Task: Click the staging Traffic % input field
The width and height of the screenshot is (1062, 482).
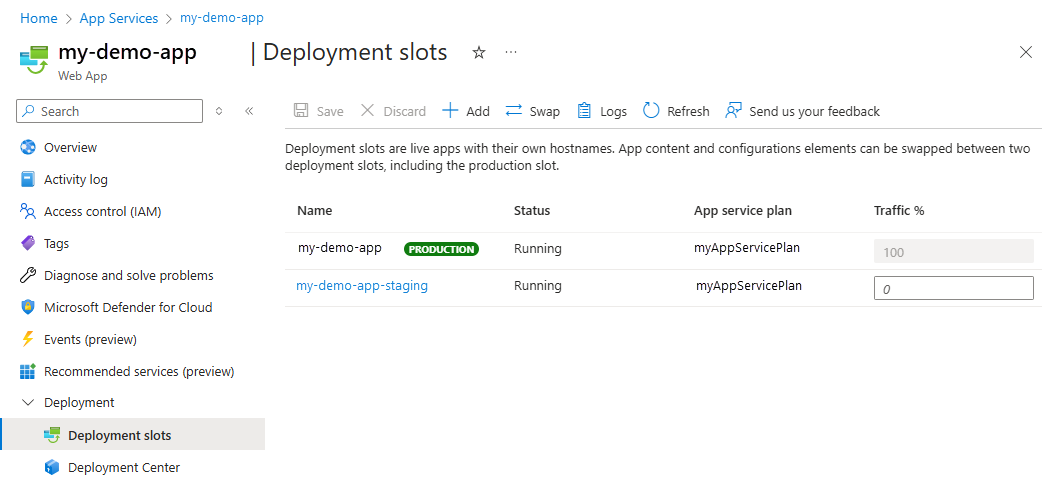Action: pyautogui.click(x=953, y=288)
